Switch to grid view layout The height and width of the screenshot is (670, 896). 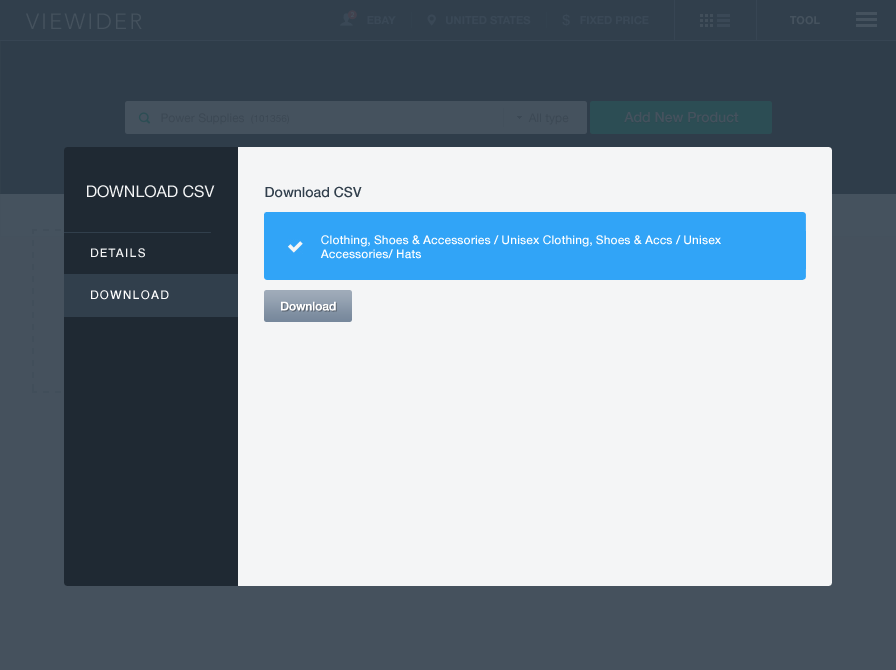point(706,20)
